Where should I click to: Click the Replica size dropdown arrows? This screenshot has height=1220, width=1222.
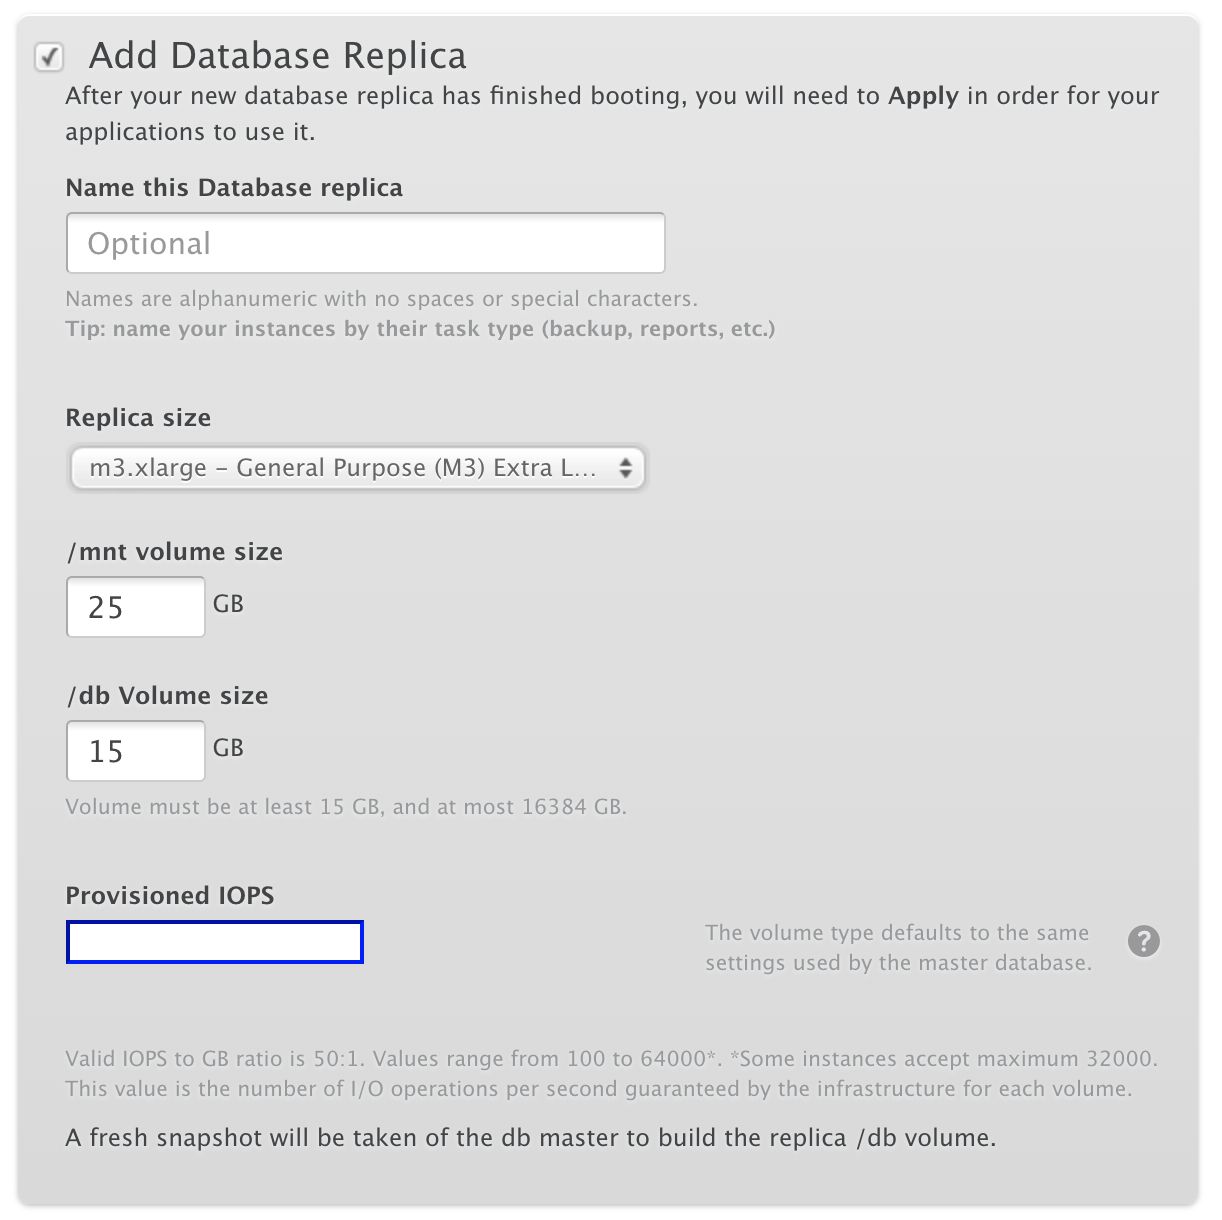pos(625,468)
